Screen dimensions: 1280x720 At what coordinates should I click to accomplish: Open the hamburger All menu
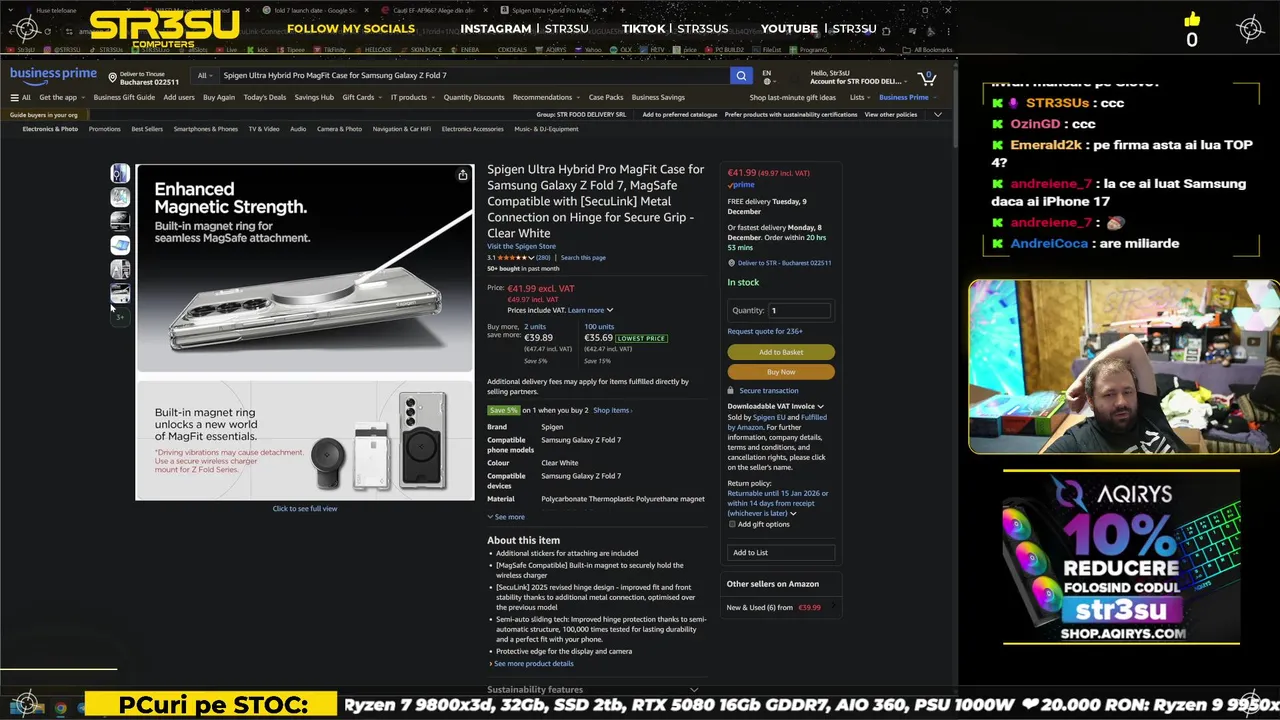point(20,97)
